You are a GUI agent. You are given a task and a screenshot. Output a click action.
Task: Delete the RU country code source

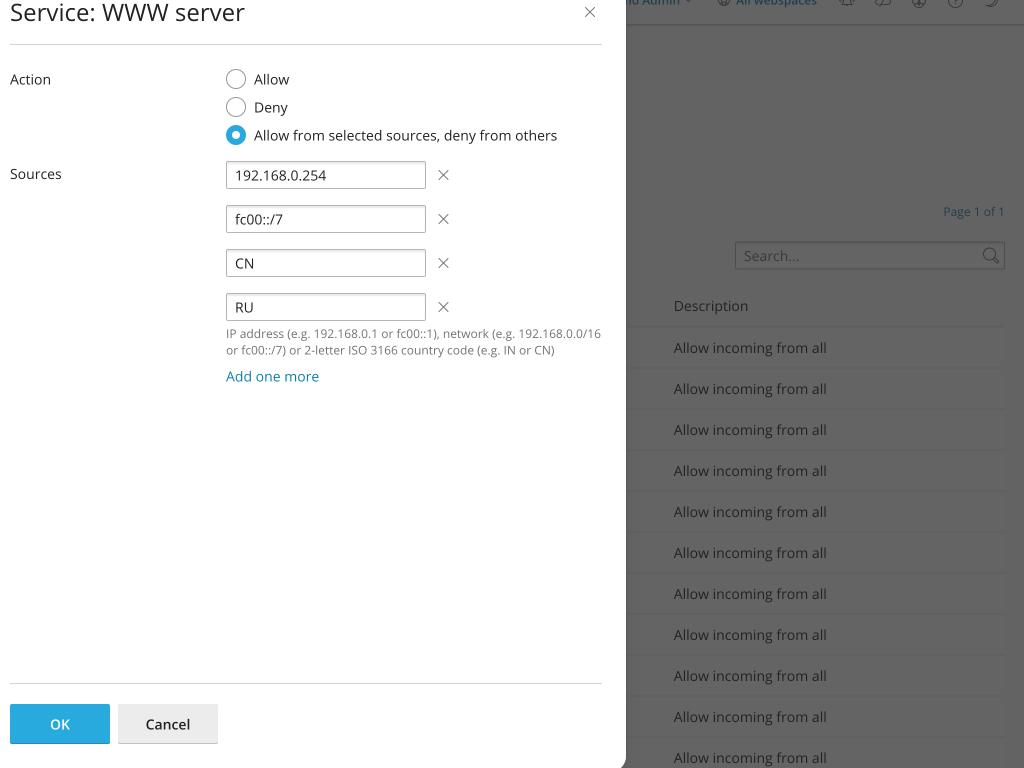(x=444, y=307)
